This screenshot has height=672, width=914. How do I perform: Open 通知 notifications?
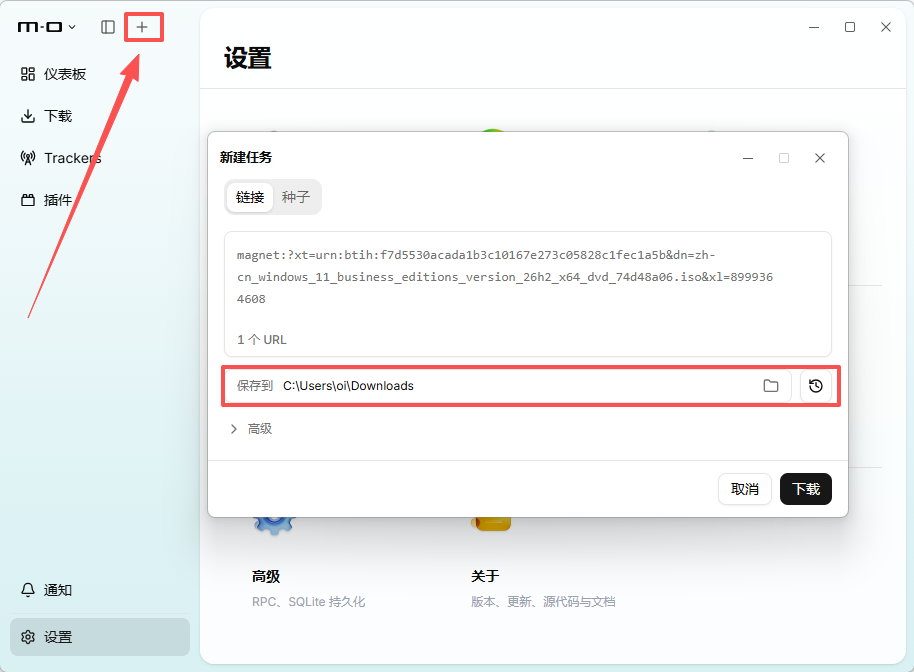[x=100, y=590]
